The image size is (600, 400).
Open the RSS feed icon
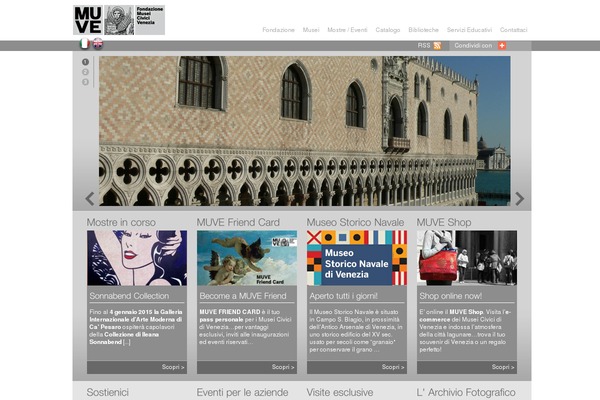coord(437,46)
